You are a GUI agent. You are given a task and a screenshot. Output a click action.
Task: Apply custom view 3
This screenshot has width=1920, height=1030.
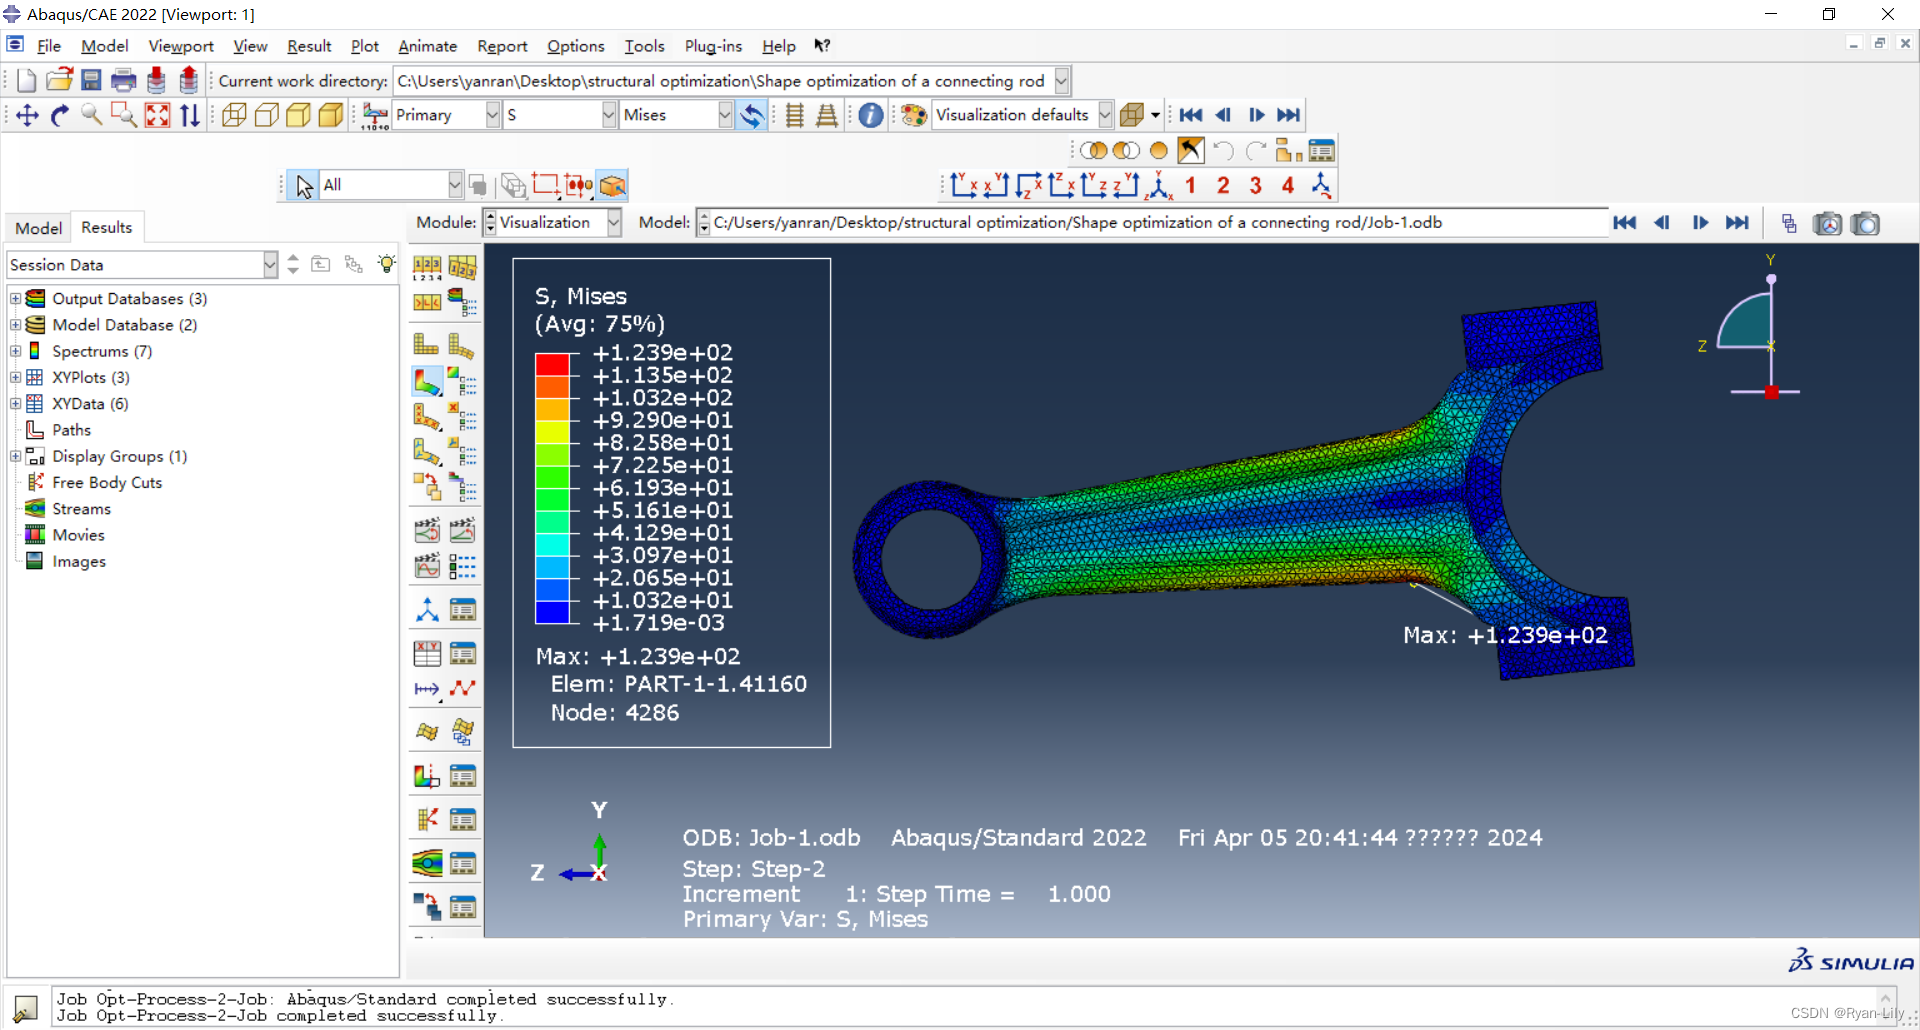1256,185
